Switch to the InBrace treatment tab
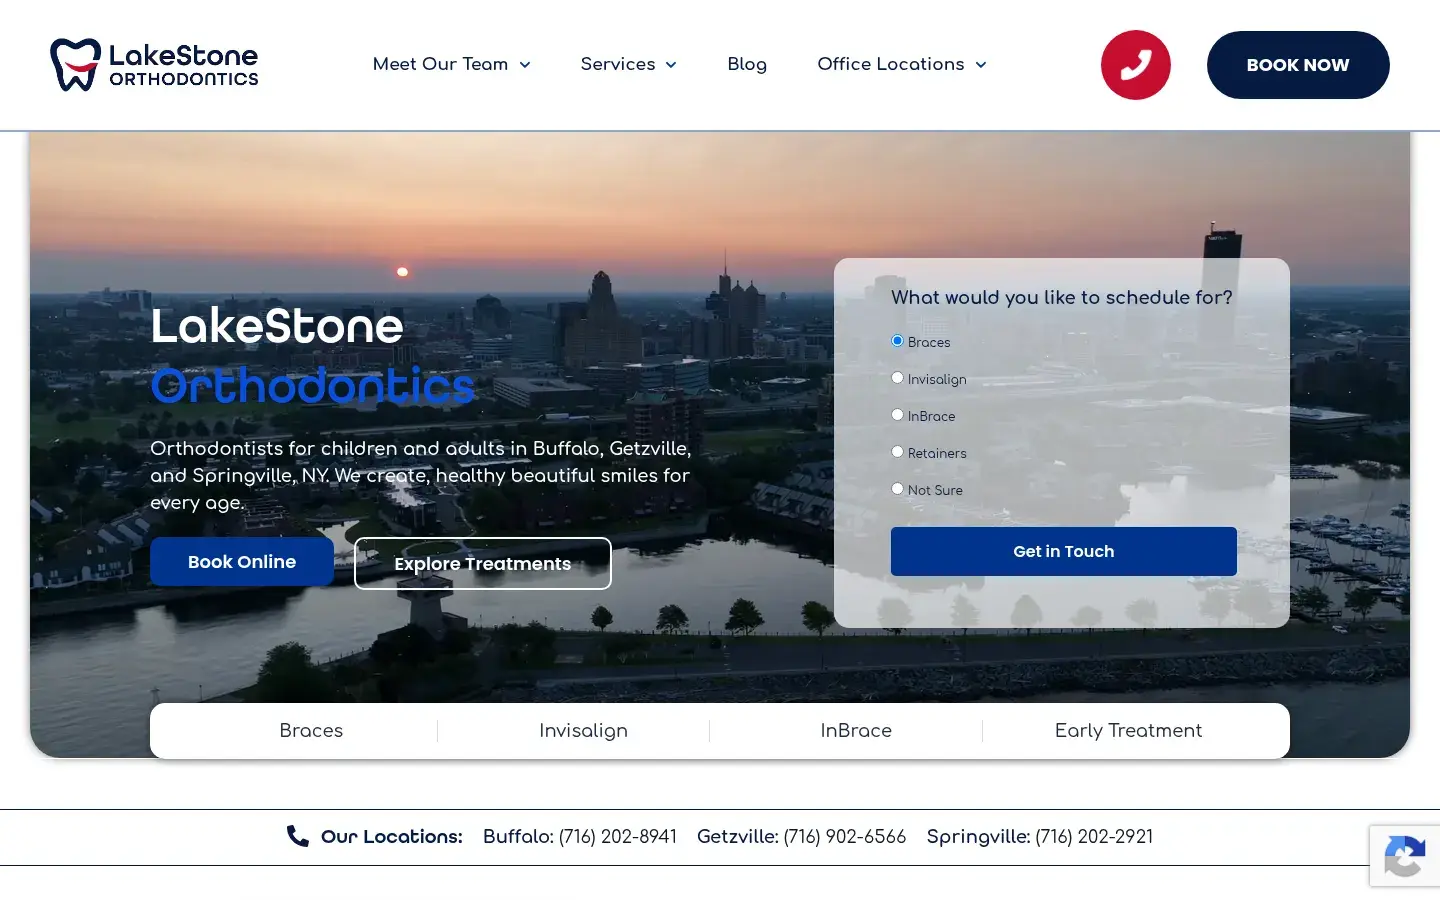Viewport: 1440px width, 900px height. pyautogui.click(x=856, y=731)
